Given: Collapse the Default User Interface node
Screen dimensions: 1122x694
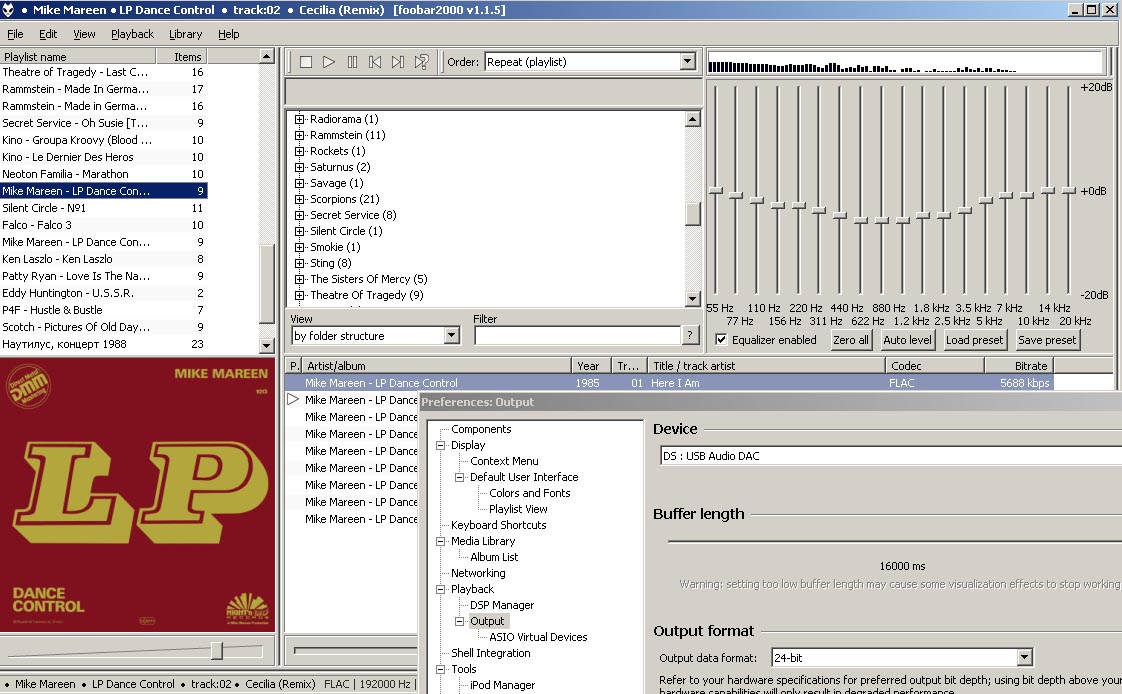Looking at the screenshot, I should point(460,477).
